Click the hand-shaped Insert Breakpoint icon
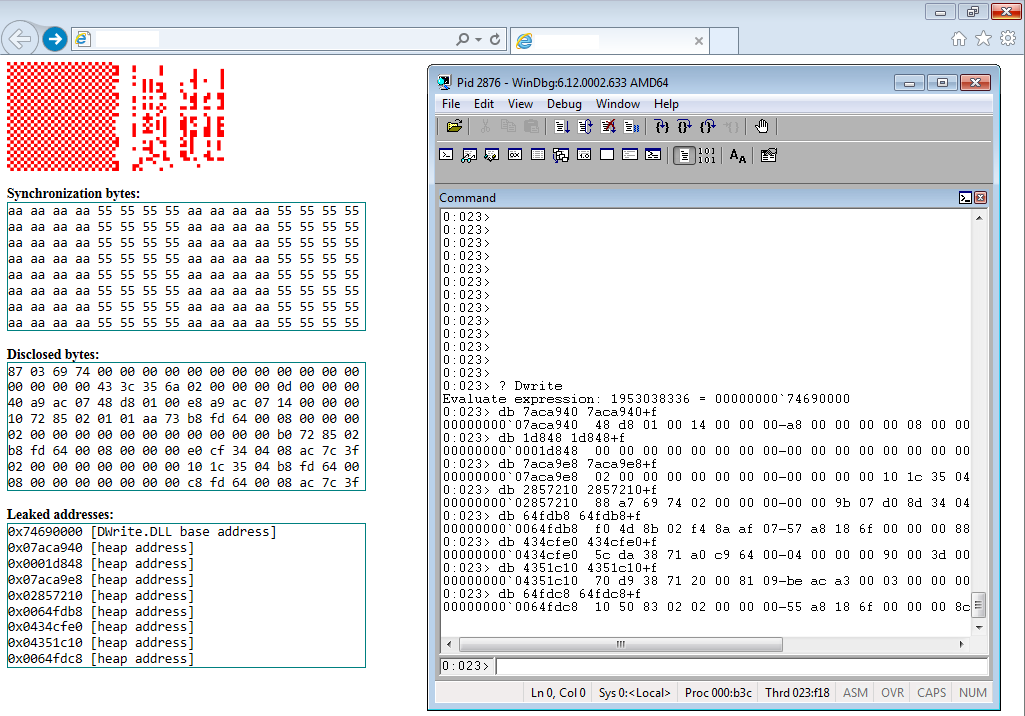Viewport: 1025px width, 716px height. [x=762, y=127]
